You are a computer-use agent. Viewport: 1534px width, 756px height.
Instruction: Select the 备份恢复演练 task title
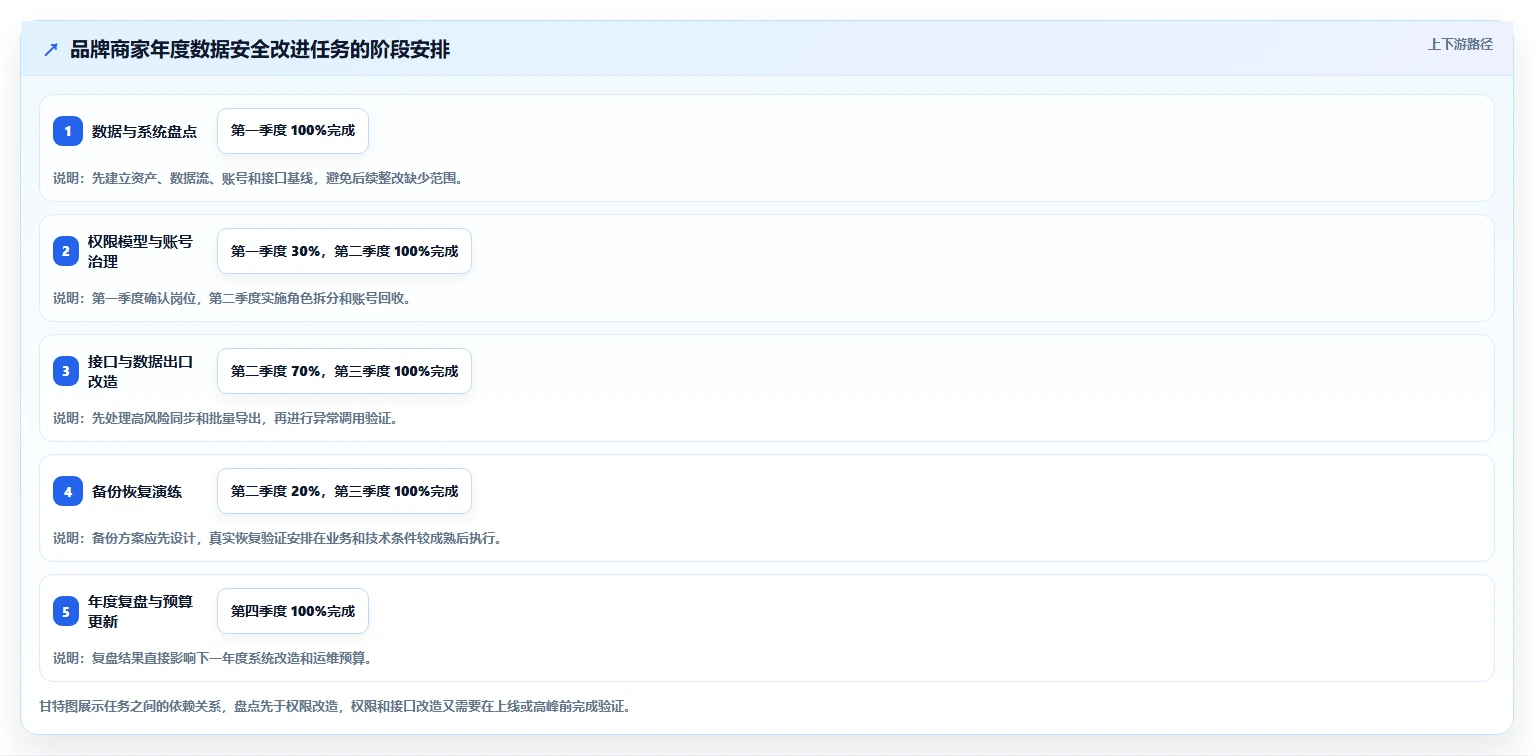click(x=137, y=491)
